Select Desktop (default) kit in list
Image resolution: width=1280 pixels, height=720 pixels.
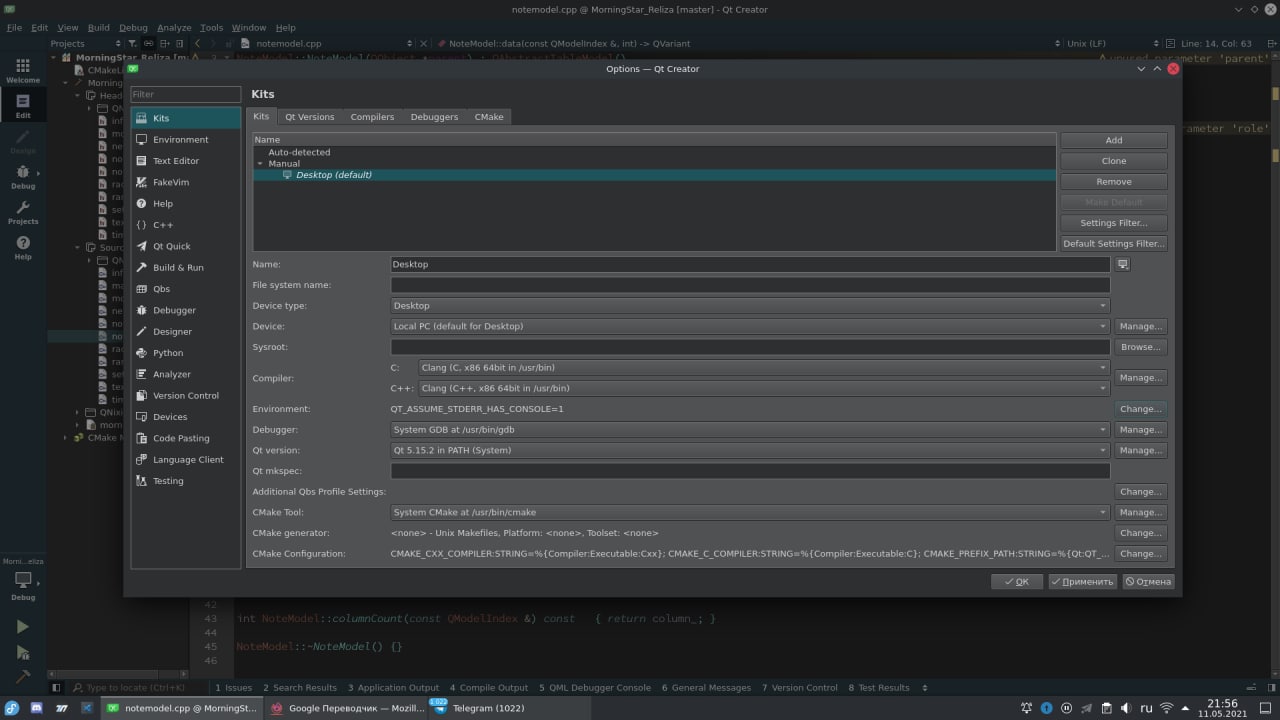[654, 175]
